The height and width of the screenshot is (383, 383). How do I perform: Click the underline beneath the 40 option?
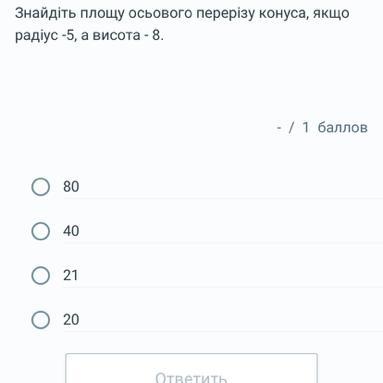223,242
